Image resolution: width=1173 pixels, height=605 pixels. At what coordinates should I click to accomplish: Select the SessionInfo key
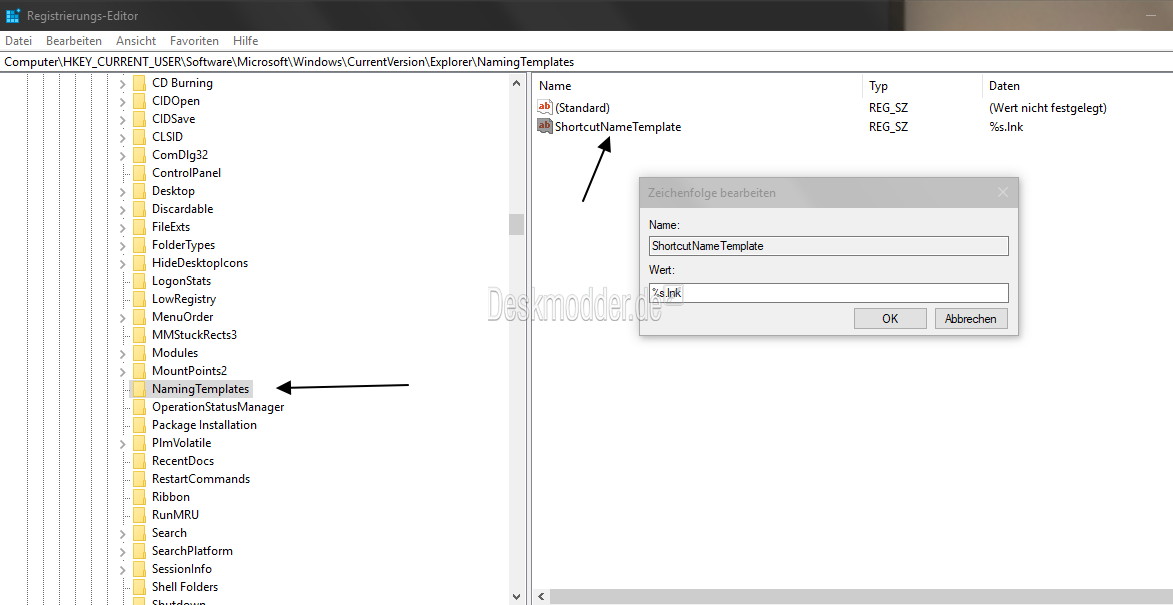point(182,569)
